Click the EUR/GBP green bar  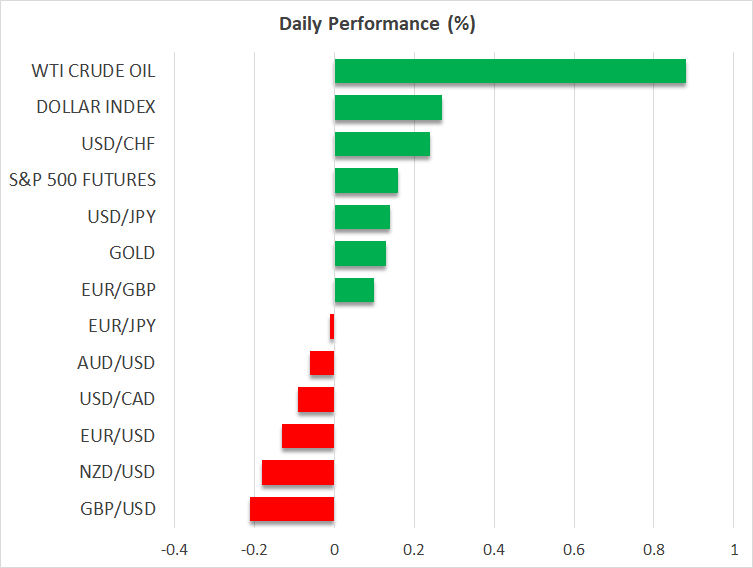click(354, 290)
